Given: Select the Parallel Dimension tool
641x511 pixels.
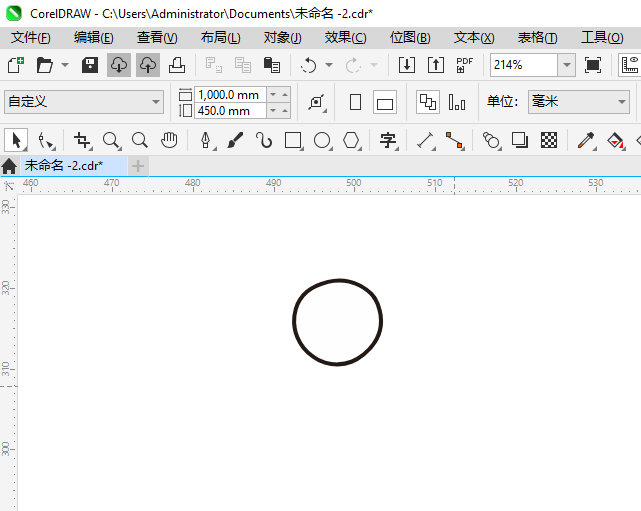Looking at the screenshot, I should pos(425,140).
